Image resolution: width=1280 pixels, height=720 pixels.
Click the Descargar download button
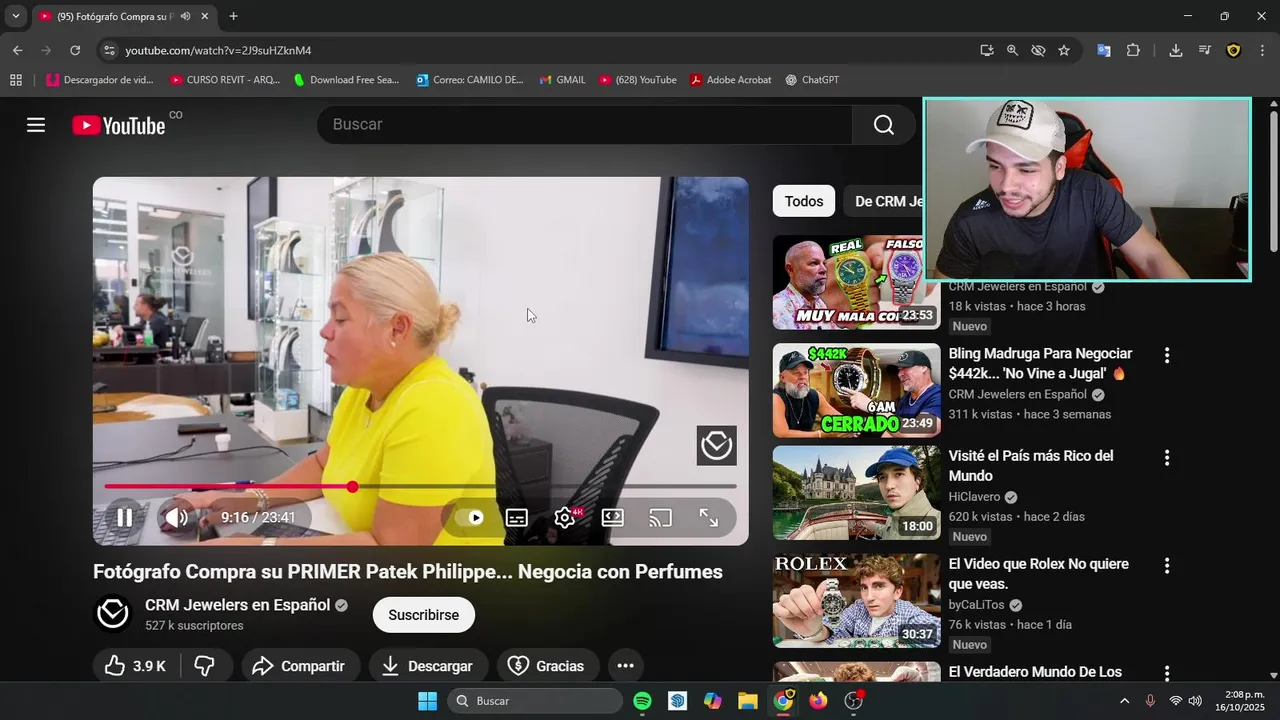pyautogui.click(x=428, y=666)
